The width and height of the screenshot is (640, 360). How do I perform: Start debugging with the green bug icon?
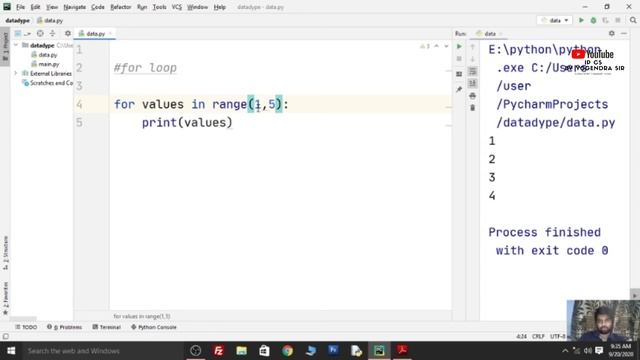(593, 20)
